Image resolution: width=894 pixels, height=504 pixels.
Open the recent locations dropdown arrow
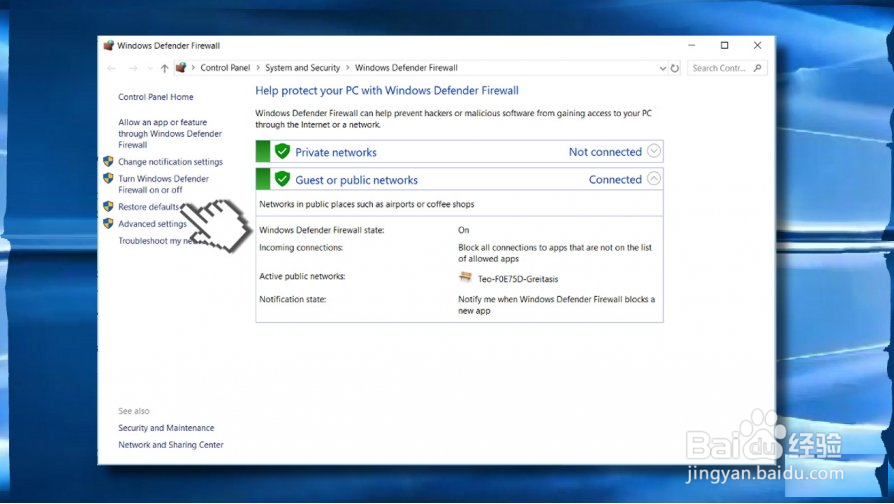click(x=149, y=68)
